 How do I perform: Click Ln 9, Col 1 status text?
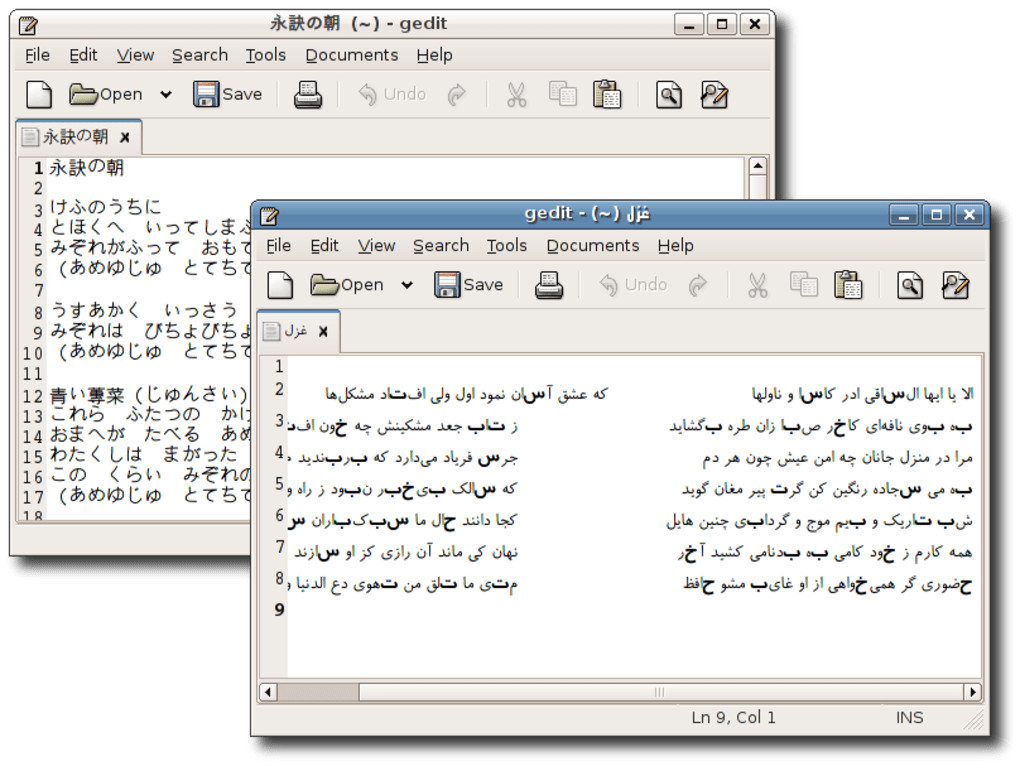[x=733, y=718]
